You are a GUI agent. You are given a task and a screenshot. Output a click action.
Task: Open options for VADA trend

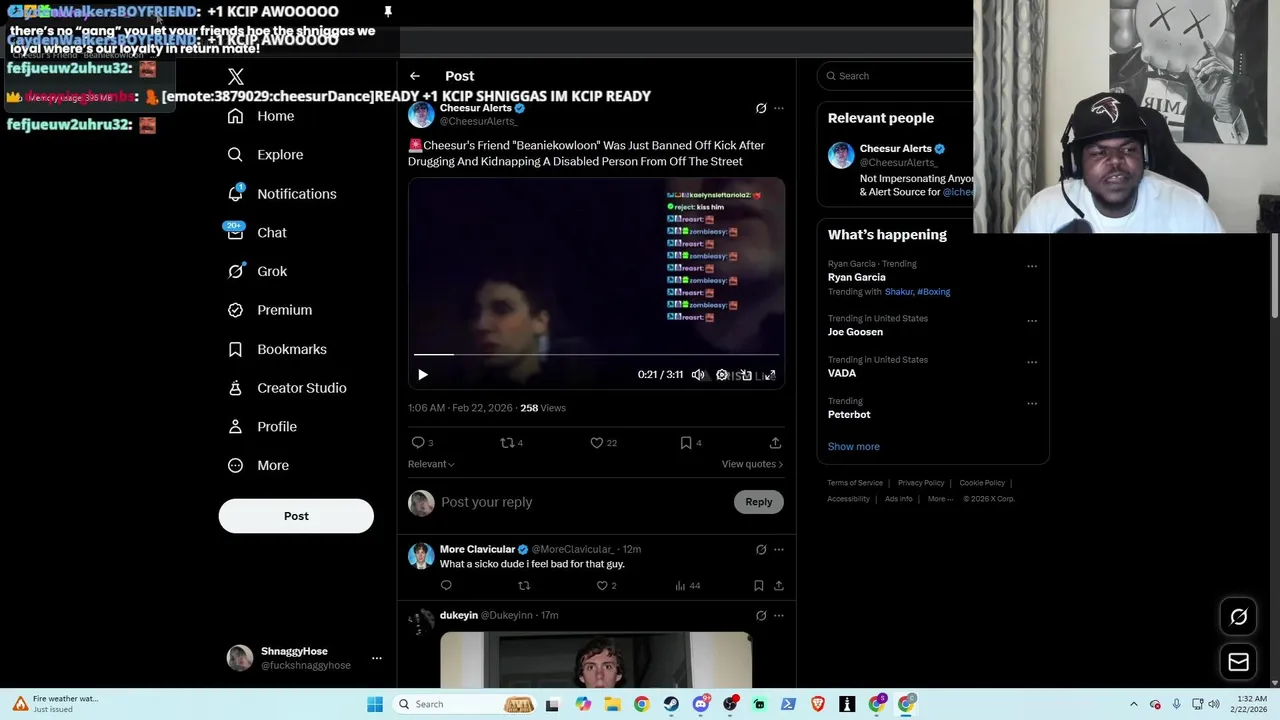pos(1032,362)
